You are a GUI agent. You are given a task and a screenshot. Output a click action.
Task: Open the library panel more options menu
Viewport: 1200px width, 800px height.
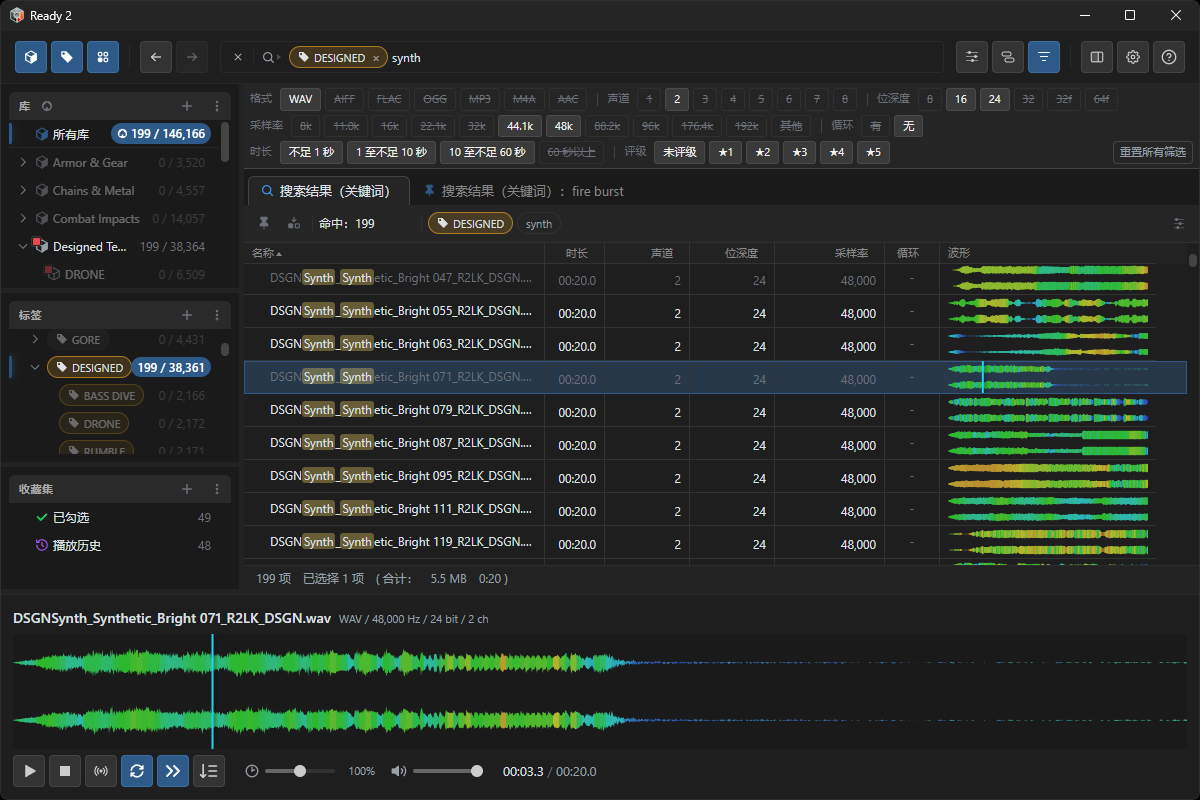click(x=217, y=106)
